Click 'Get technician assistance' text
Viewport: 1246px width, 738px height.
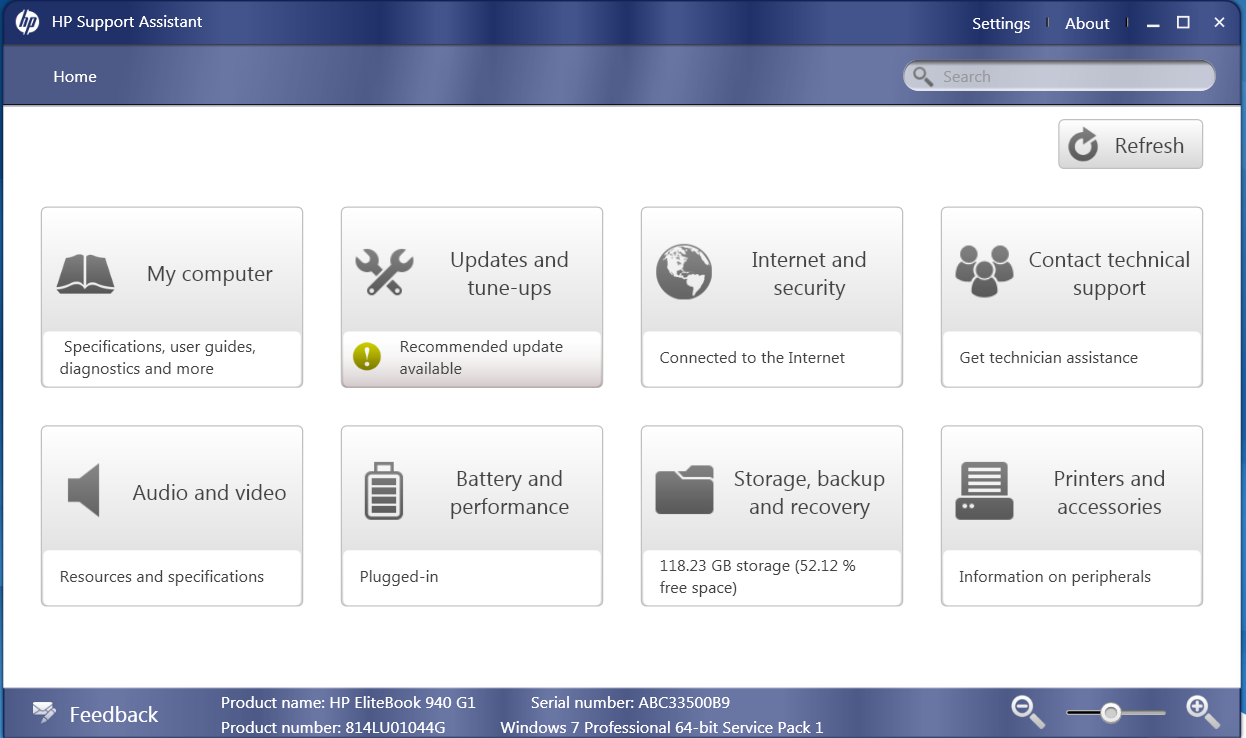click(1048, 358)
